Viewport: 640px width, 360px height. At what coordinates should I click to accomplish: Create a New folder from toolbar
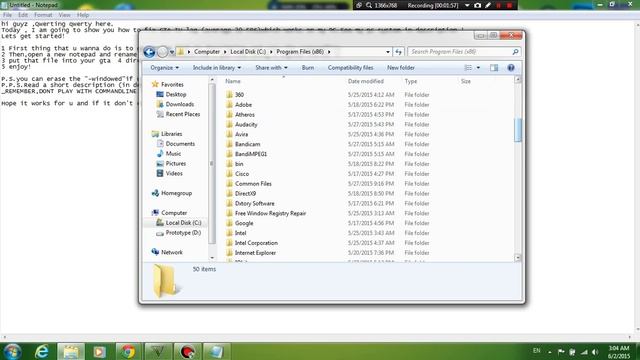pyautogui.click(x=401, y=68)
